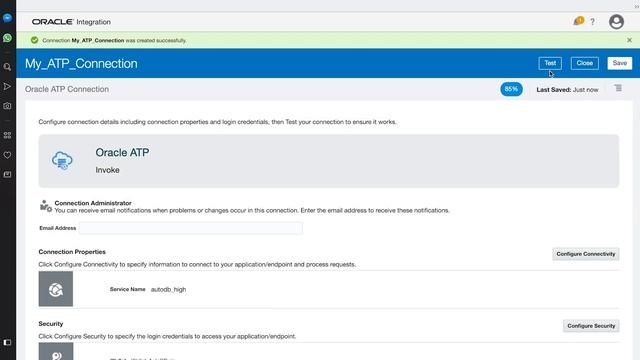Click the Connection Properties gray icon tile
Viewport: 640px width, 360px height.
(x=56, y=289)
